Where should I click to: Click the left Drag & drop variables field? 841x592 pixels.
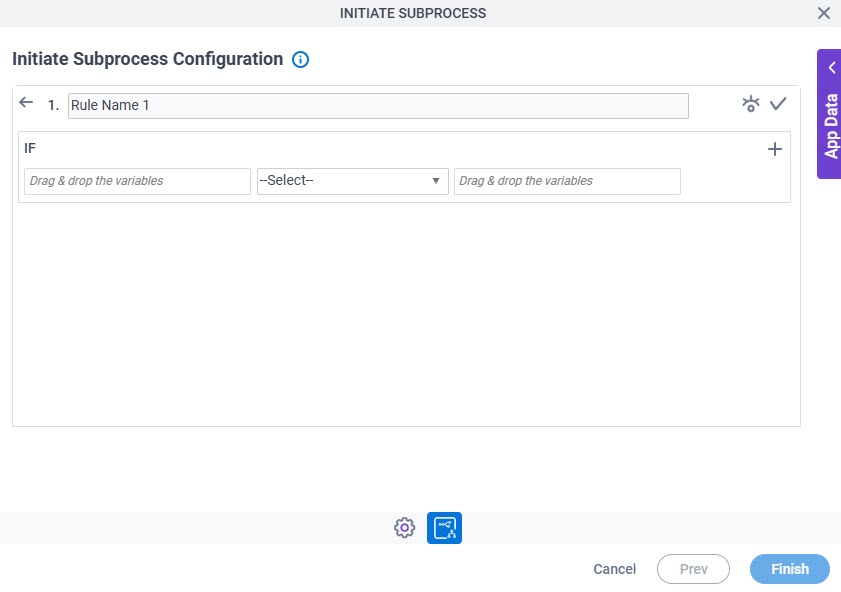137,181
